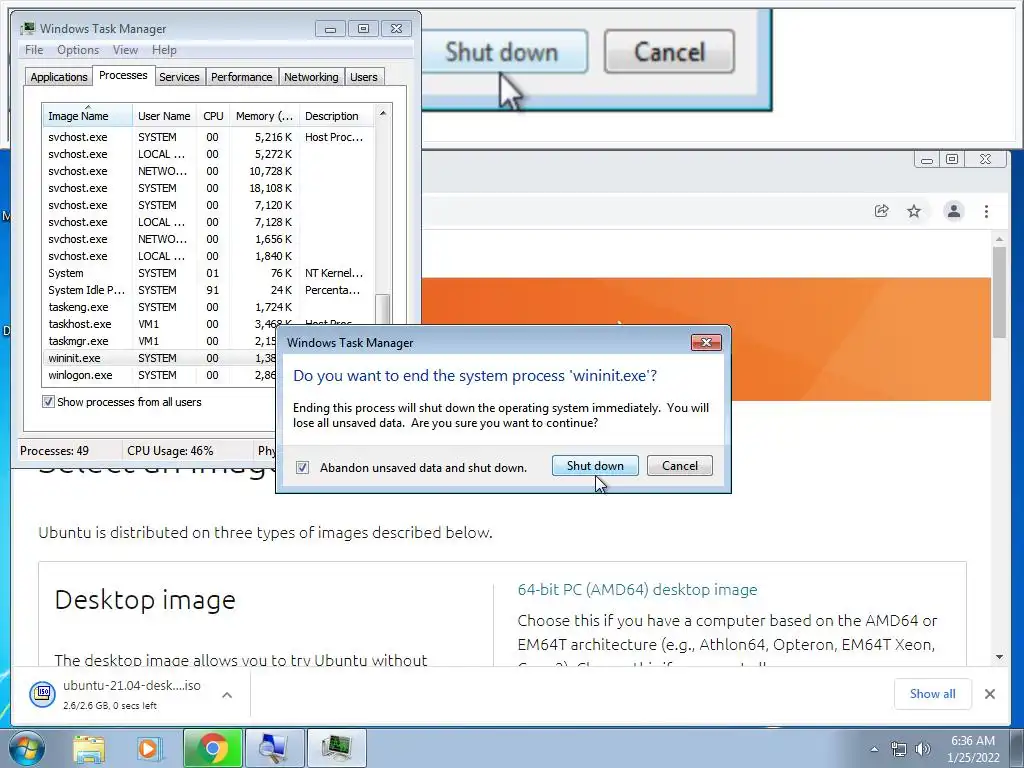
Task: Sort processes by CPU column
Action: (x=213, y=116)
